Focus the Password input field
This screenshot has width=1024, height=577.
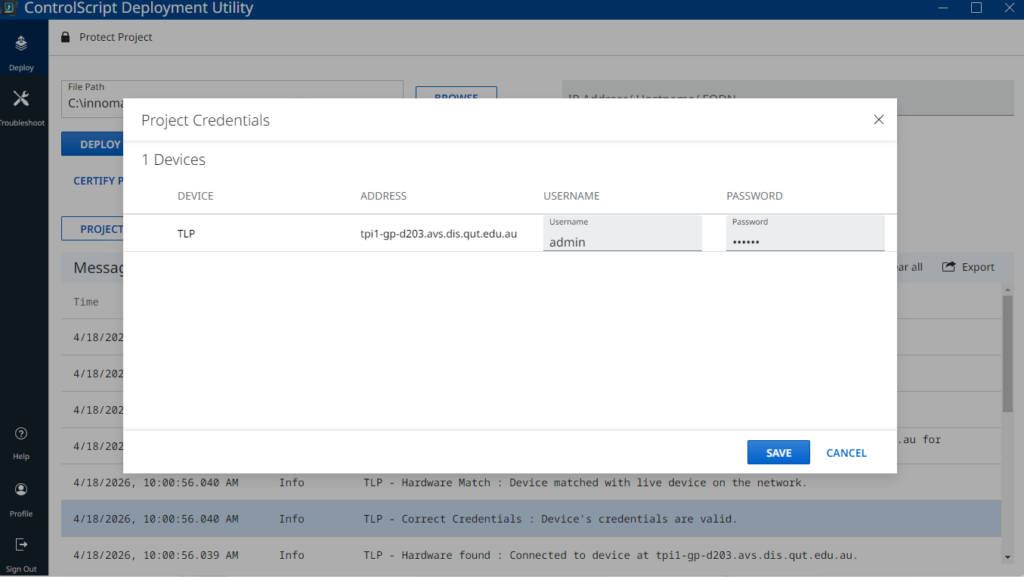tap(805, 241)
